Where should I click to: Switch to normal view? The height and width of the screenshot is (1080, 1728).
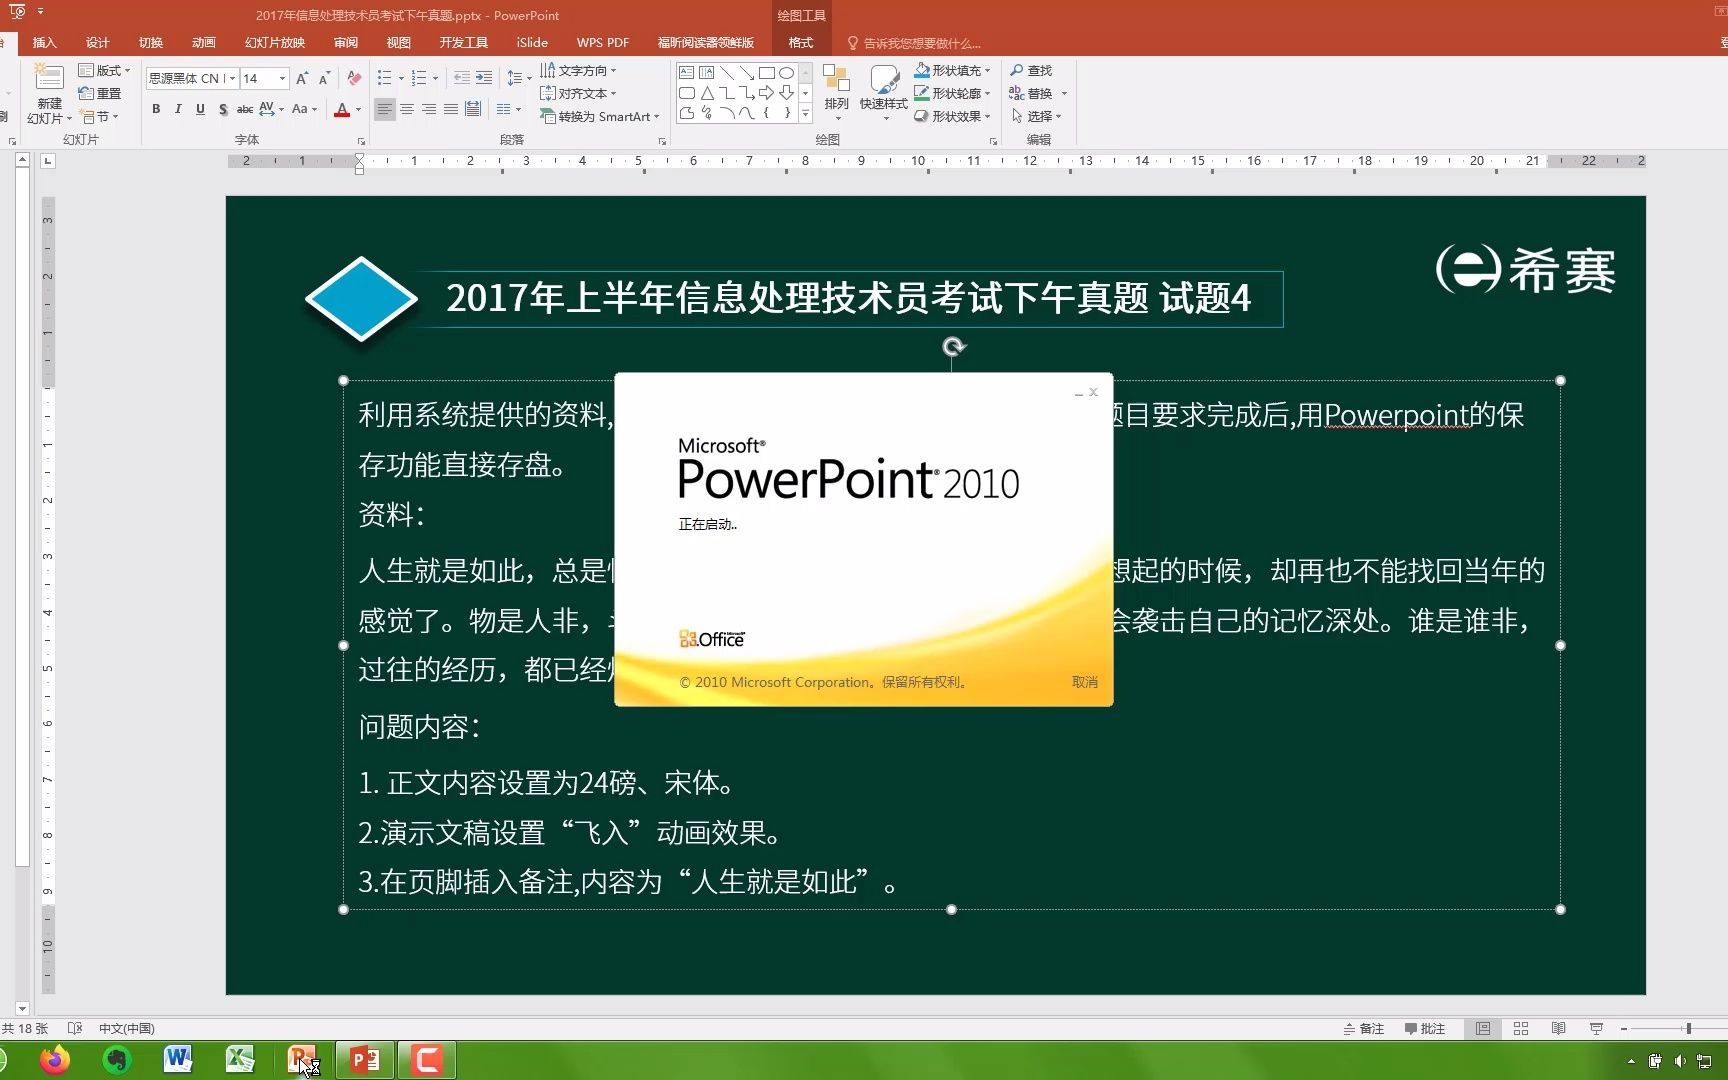click(x=1483, y=1029)
